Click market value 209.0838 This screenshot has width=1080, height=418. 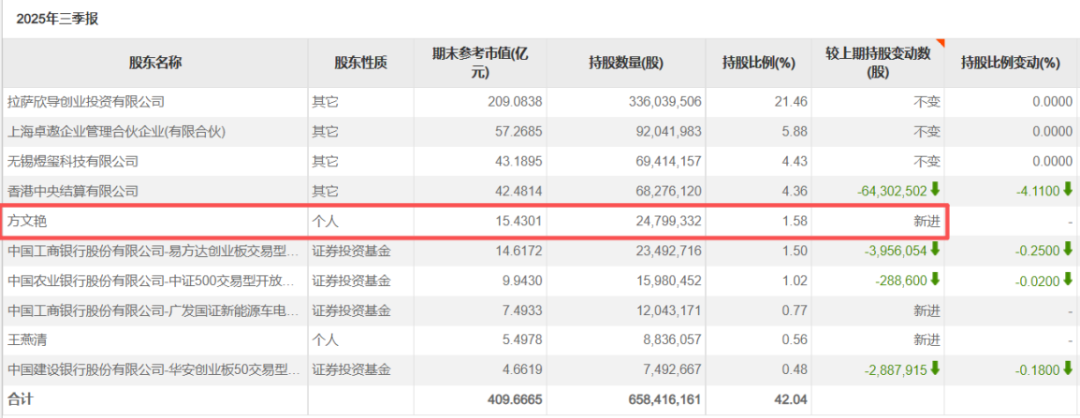517,102
